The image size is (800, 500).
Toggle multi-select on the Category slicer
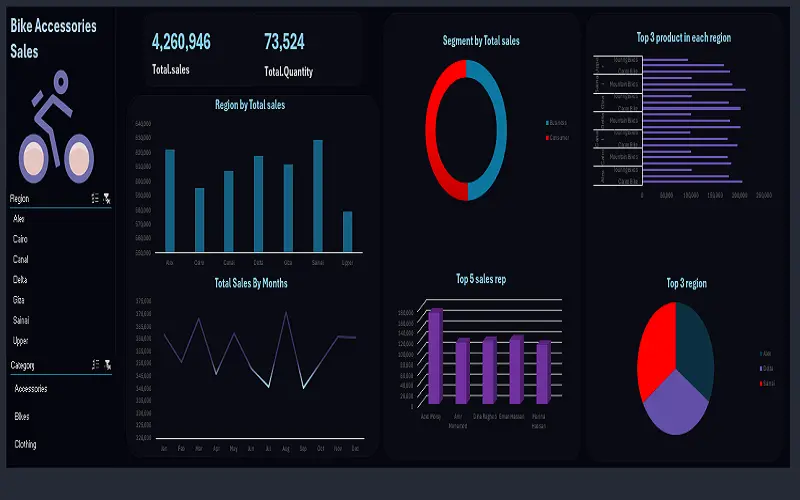coord(95,364)
